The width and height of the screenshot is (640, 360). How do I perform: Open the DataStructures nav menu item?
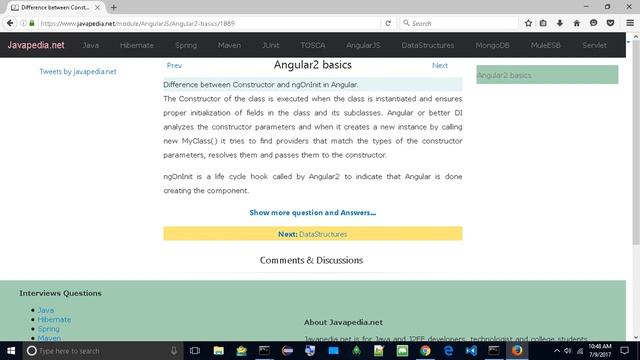(428, 45)
